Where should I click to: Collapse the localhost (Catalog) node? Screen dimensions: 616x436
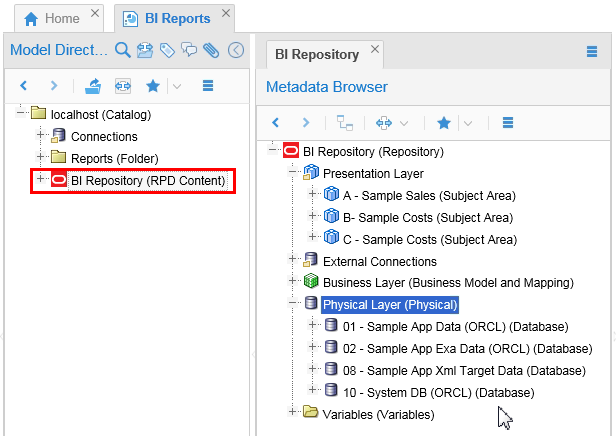click(20, 113)
